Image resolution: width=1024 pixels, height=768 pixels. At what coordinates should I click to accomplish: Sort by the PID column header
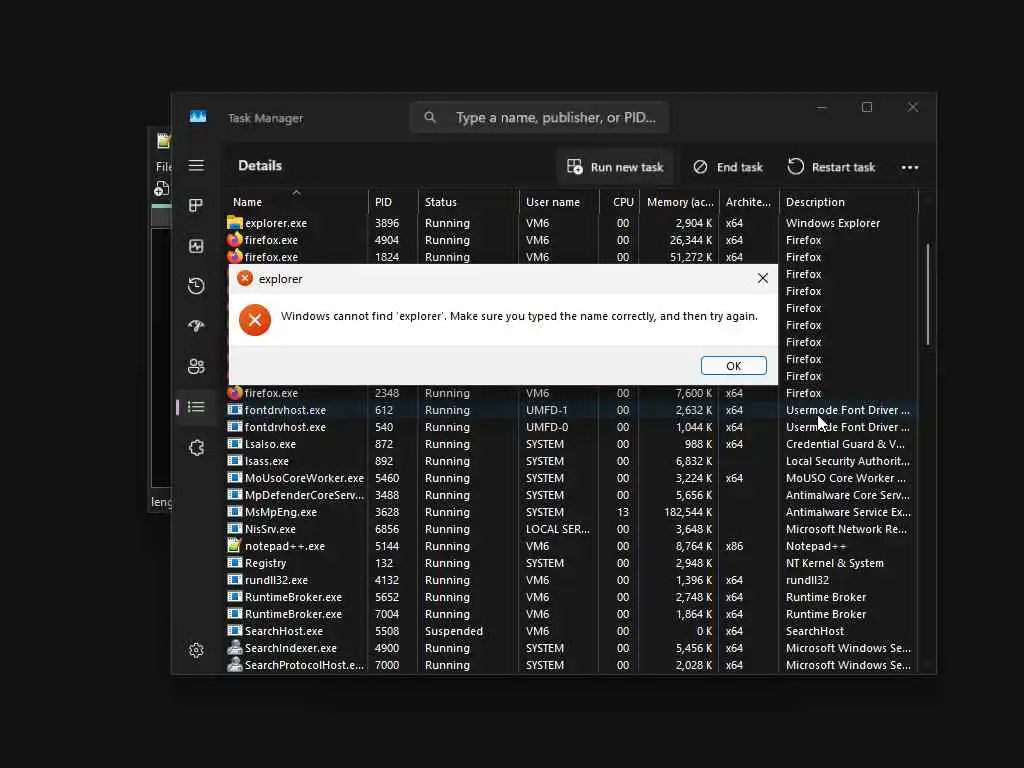(392, 202)
